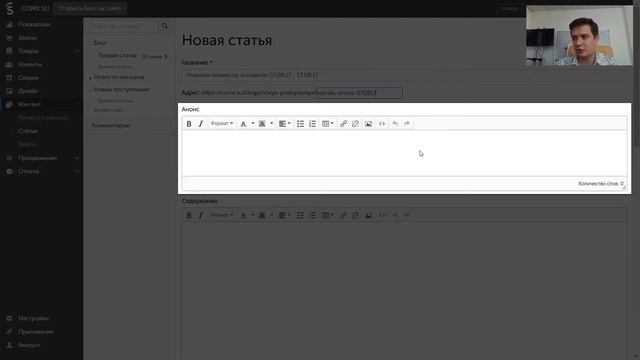Open the Комментарии section
The image size is (640, 360).
(111, 125)
